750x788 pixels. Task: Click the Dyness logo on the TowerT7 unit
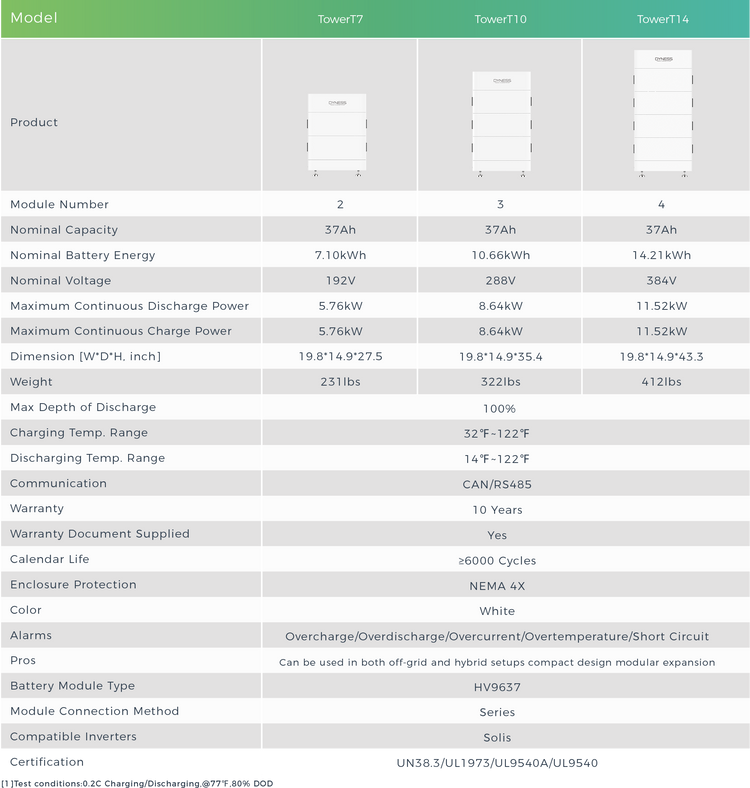coord(337,101)
